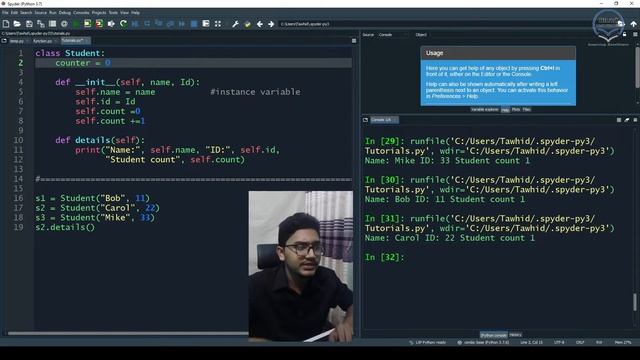The height and width of the screenshot is (360, 640).
Task: Save the current file with floppy icon
Action: pos(29,24)
